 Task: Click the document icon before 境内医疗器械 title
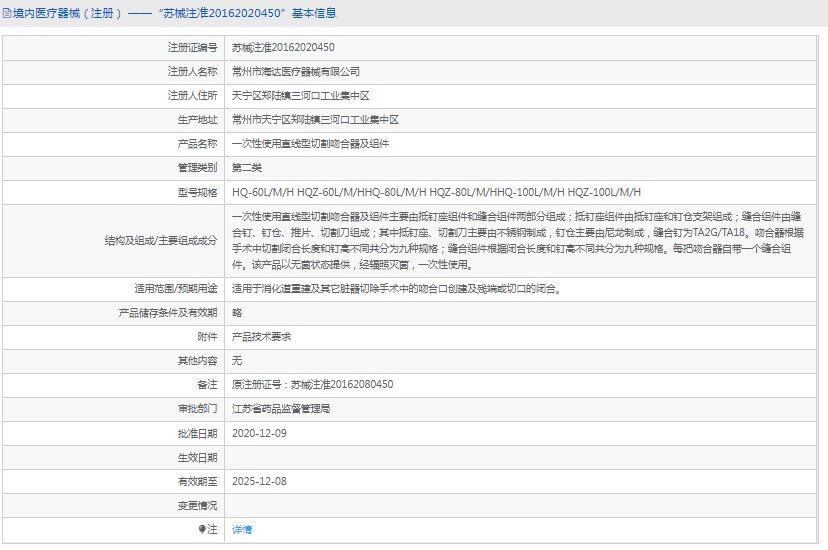click(7, 13)
